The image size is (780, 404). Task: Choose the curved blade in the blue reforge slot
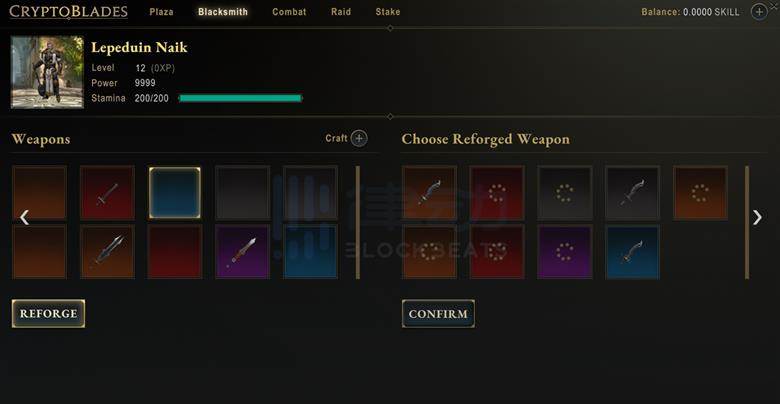(632, 252)
